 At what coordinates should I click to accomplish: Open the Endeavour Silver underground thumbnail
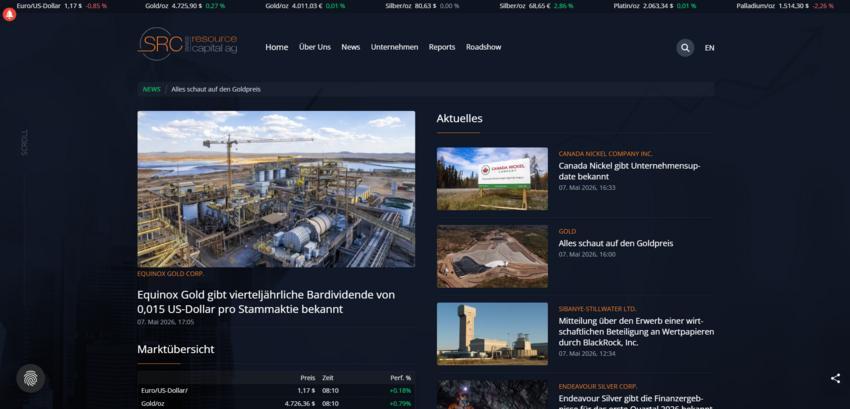point(492,394)
